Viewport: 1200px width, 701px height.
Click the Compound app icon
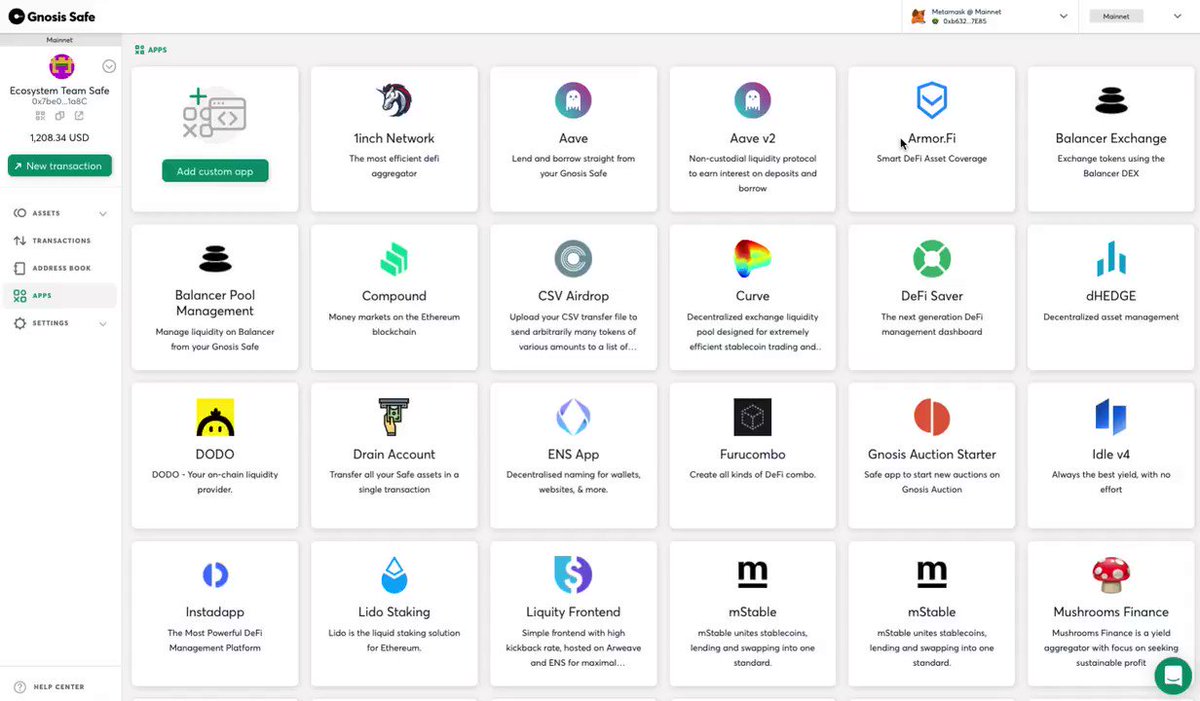tap(393, 258)
